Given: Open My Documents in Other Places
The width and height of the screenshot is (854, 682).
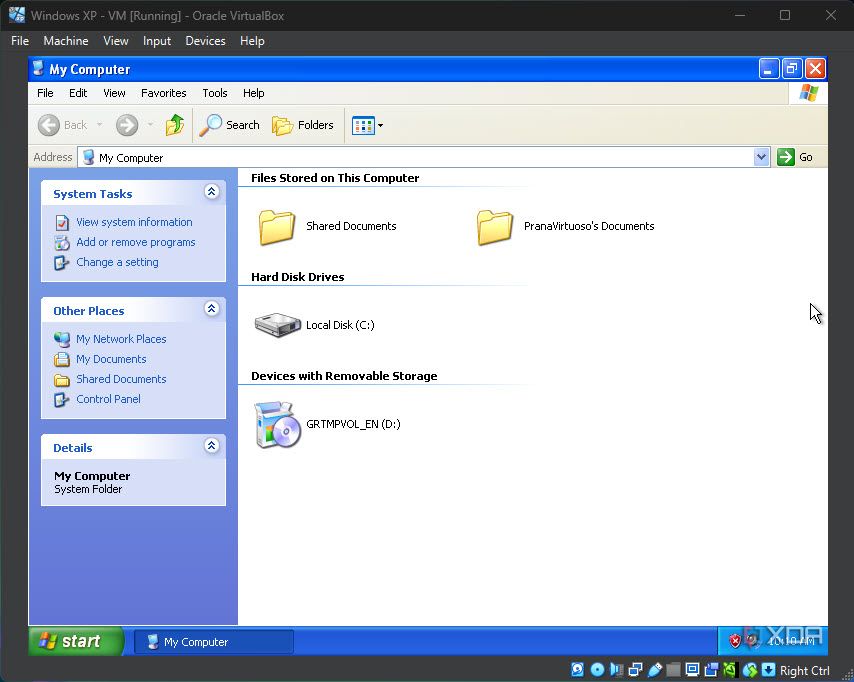Looking at the screenshot, I should [111, 360].
